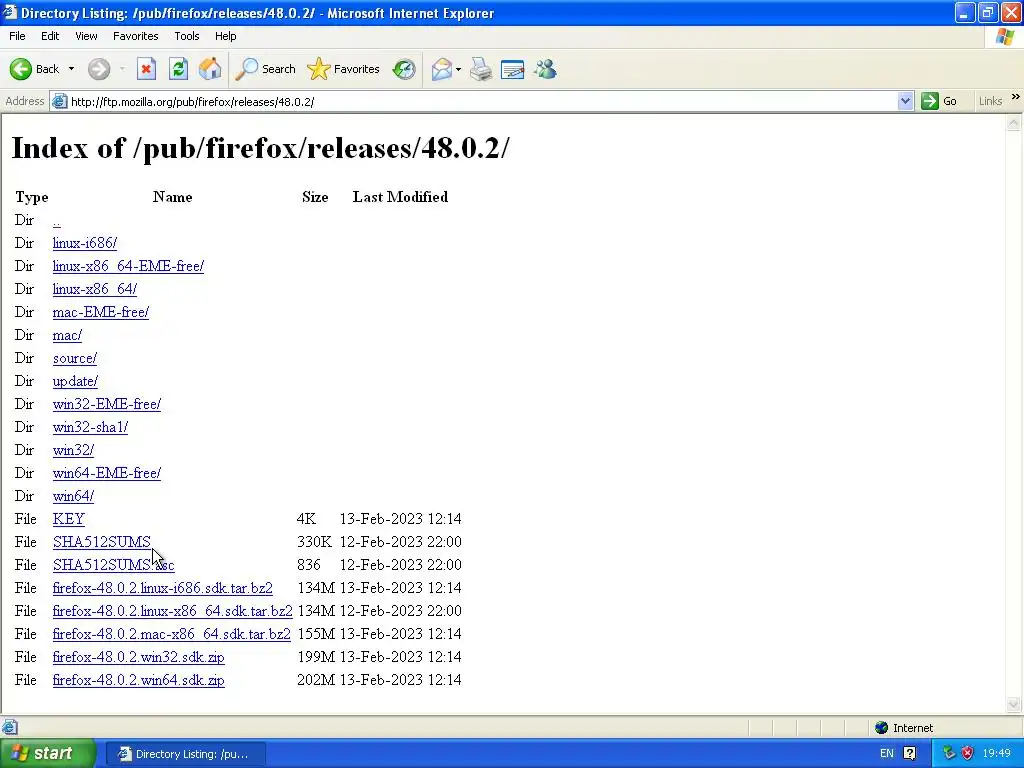Open the parent directory '..' link
The height and width of the screenshot is (768, 1024).
[x=57, y=220]
